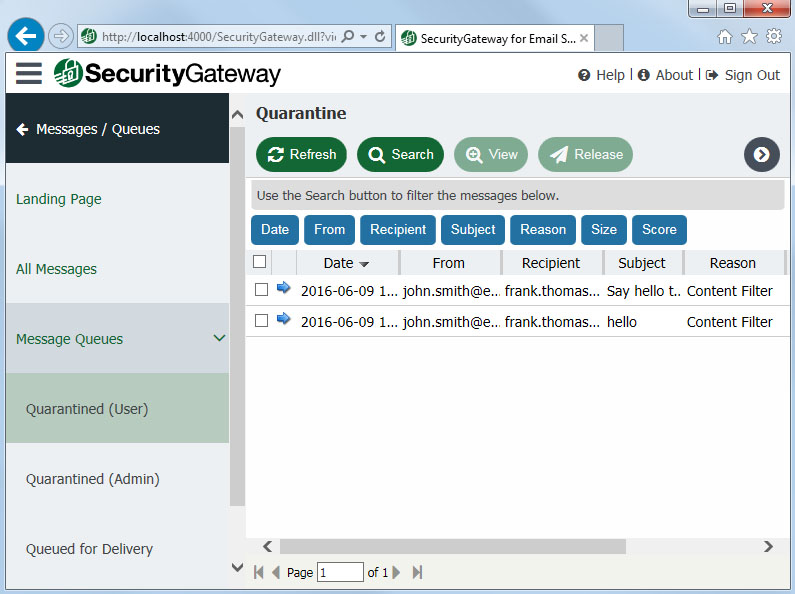The width and height of the screenshot is (795, 594).
Task: Click the Refresh button
Action: (302, 155)
